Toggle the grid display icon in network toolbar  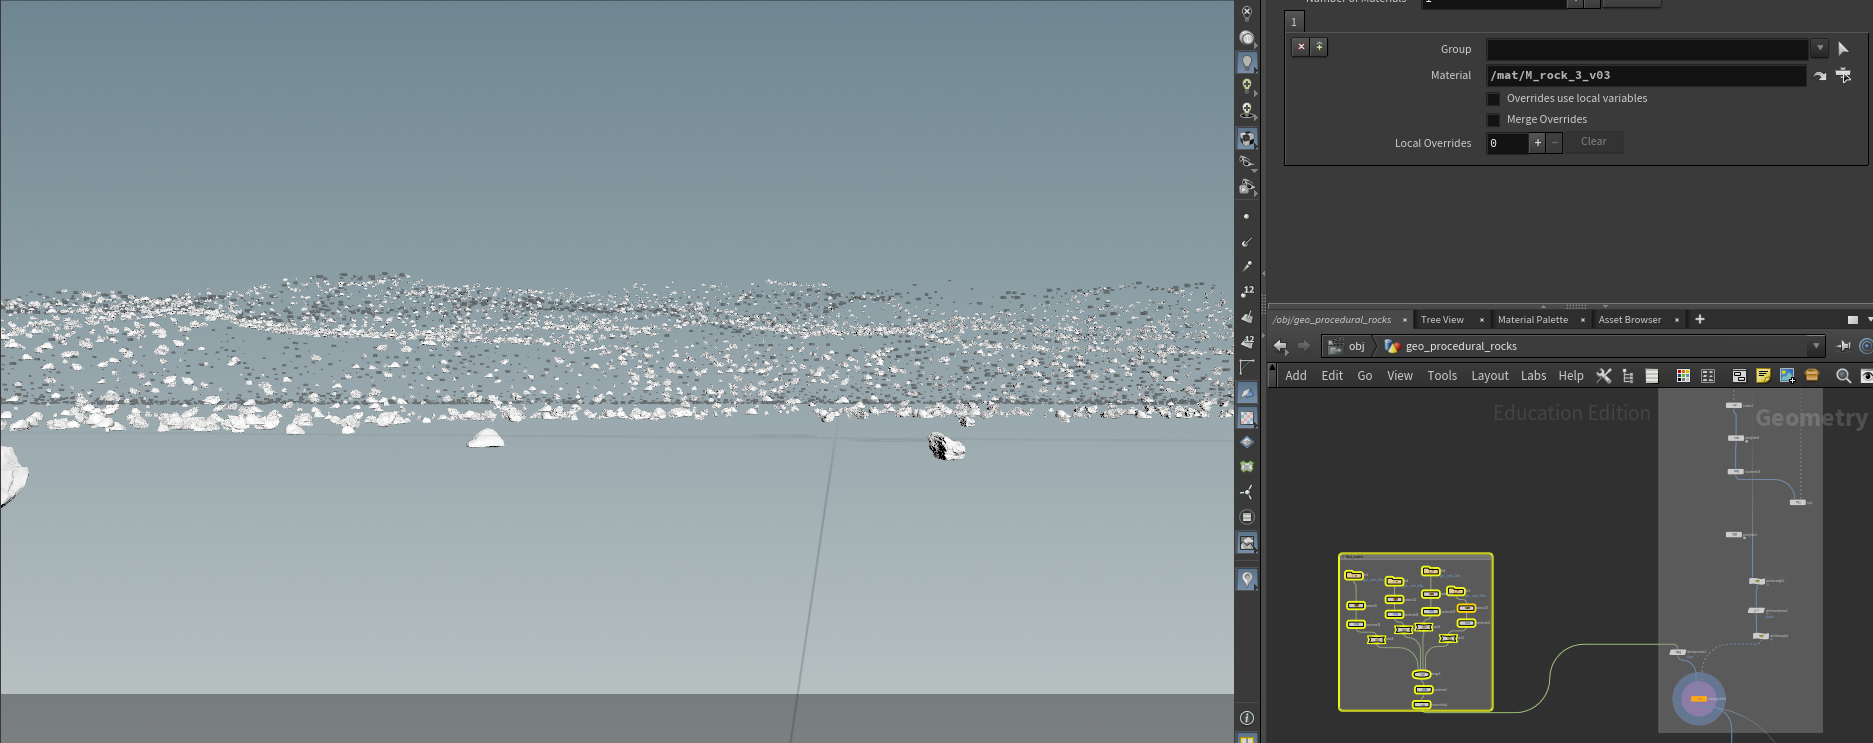(1708, 376)
